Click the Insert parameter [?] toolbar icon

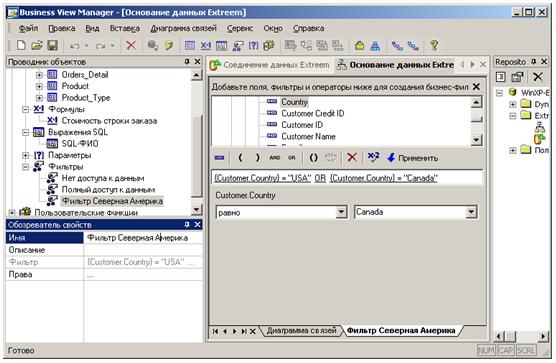pyautogui.click(x=253, y=45)
